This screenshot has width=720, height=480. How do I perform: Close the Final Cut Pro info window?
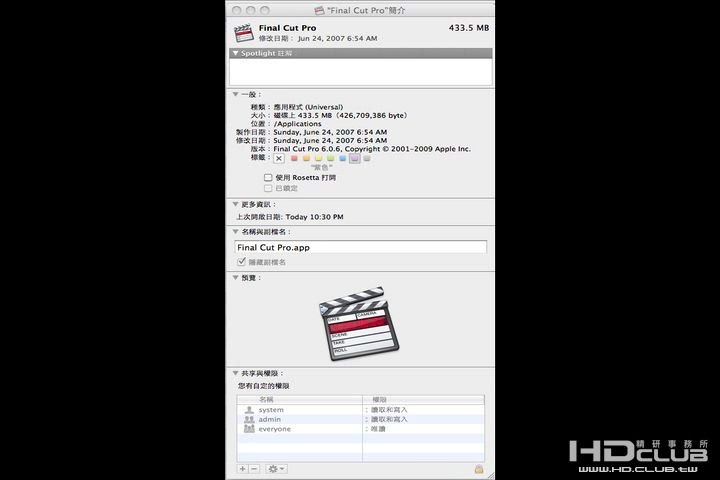pos(236,10)
